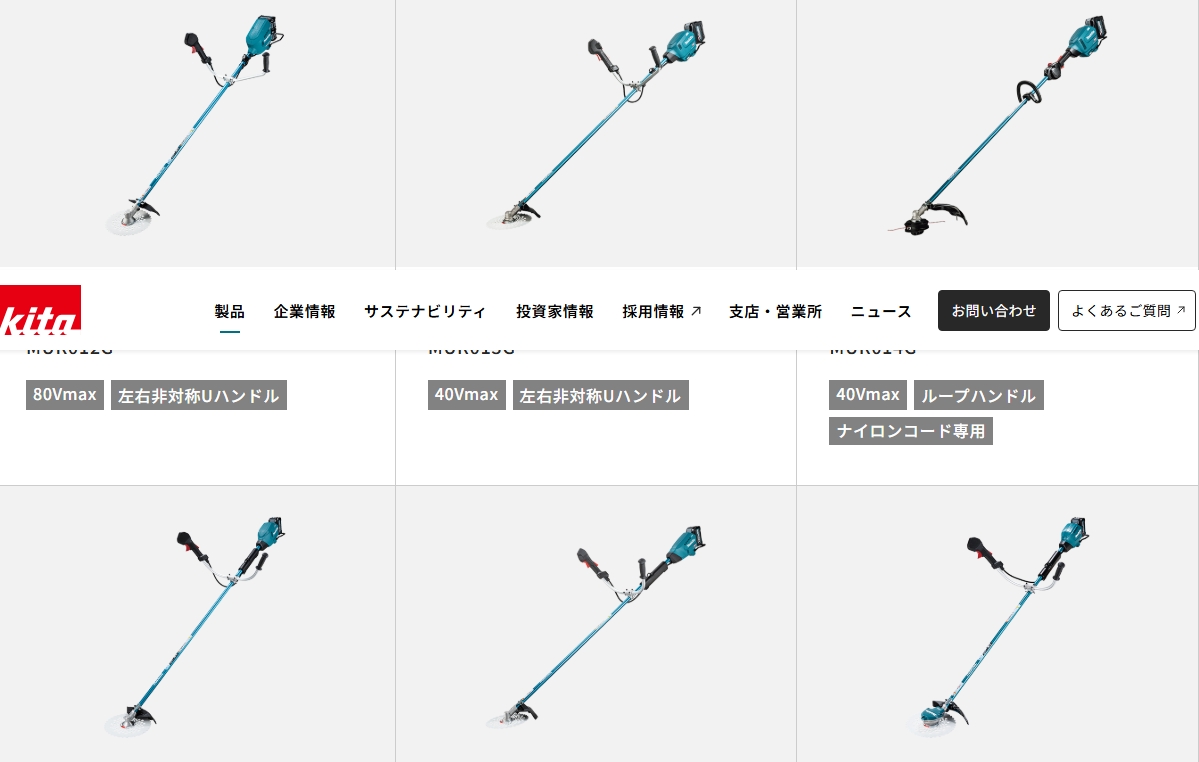Select the ループハンドル tag

tap(979, 395)
